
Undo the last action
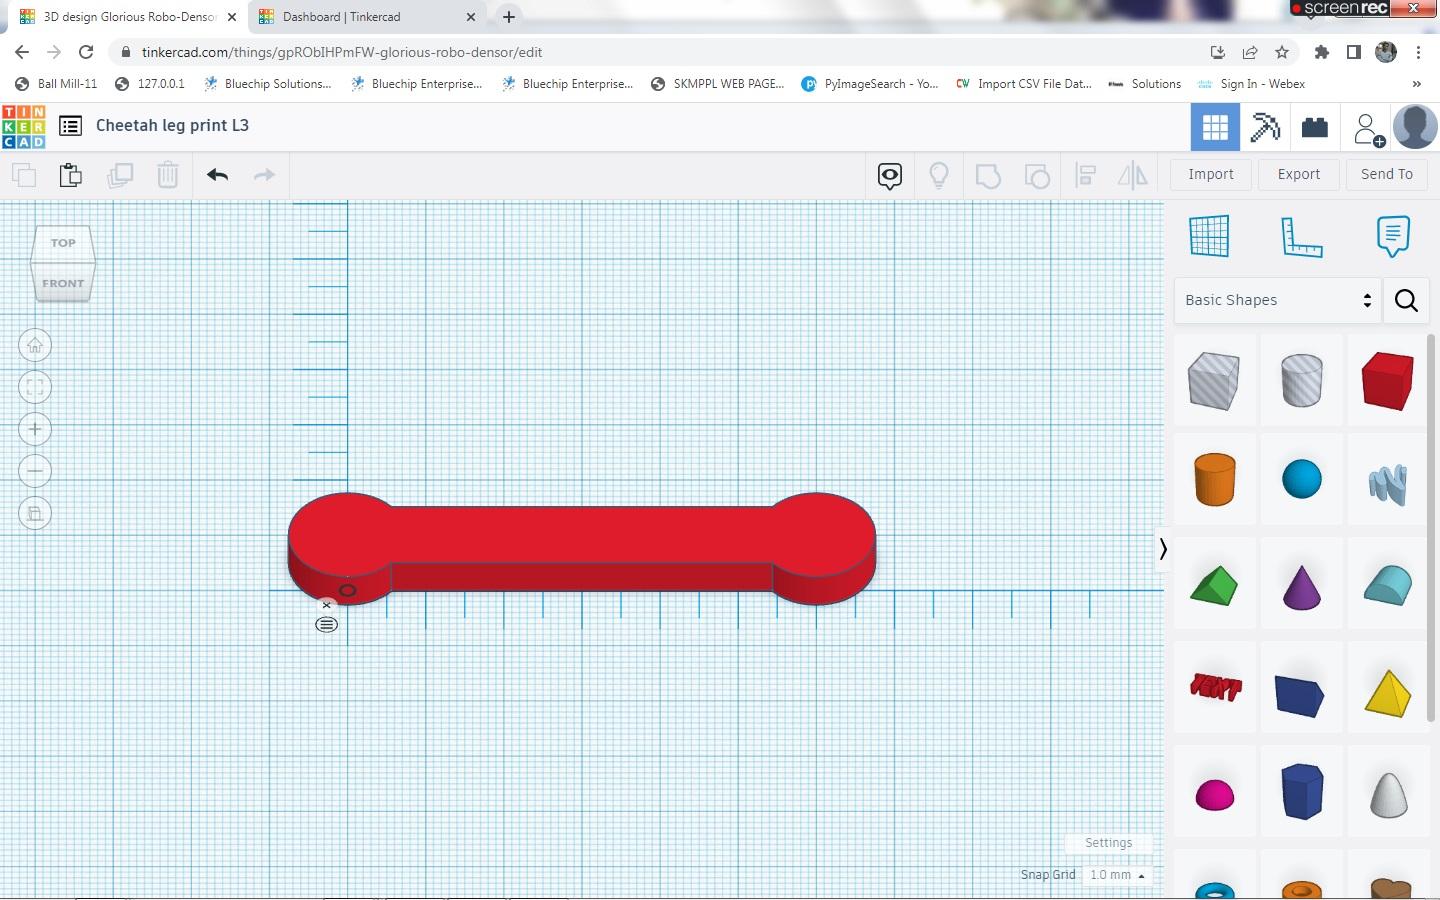pyautogui.click(x=218, y=175)
